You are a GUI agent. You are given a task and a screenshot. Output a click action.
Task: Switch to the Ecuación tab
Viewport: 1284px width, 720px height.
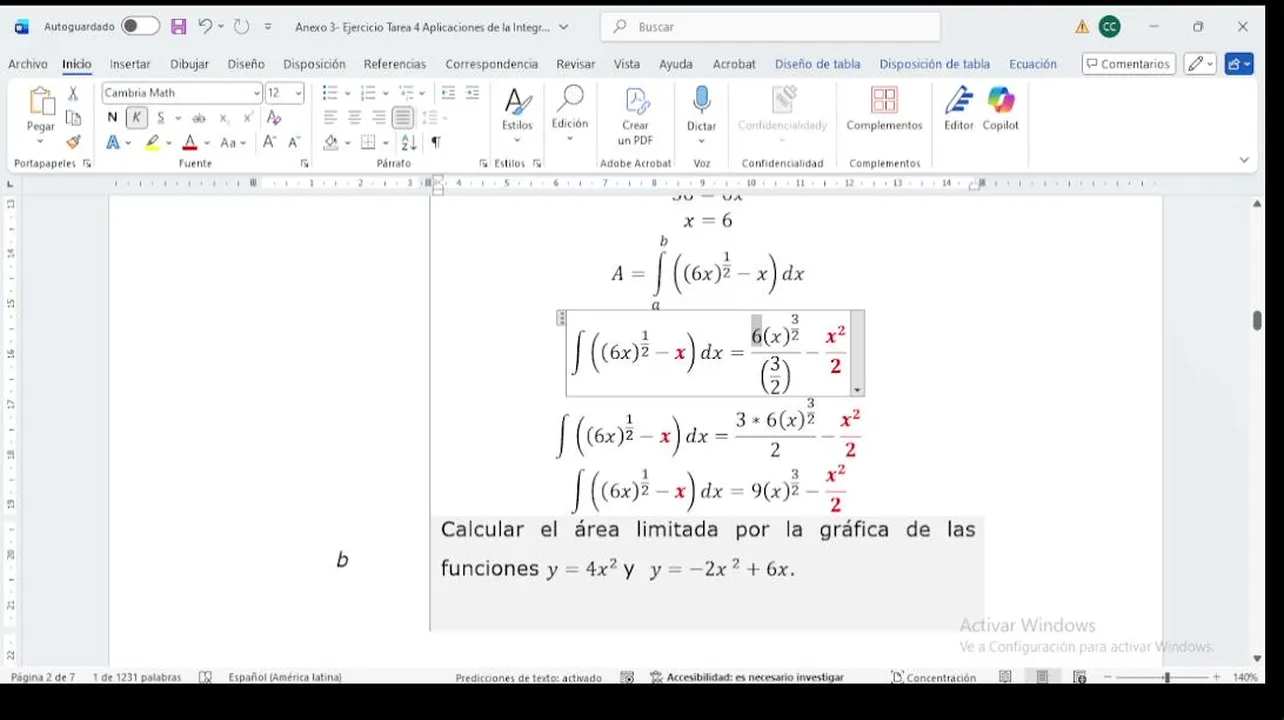pos(1033,64)
